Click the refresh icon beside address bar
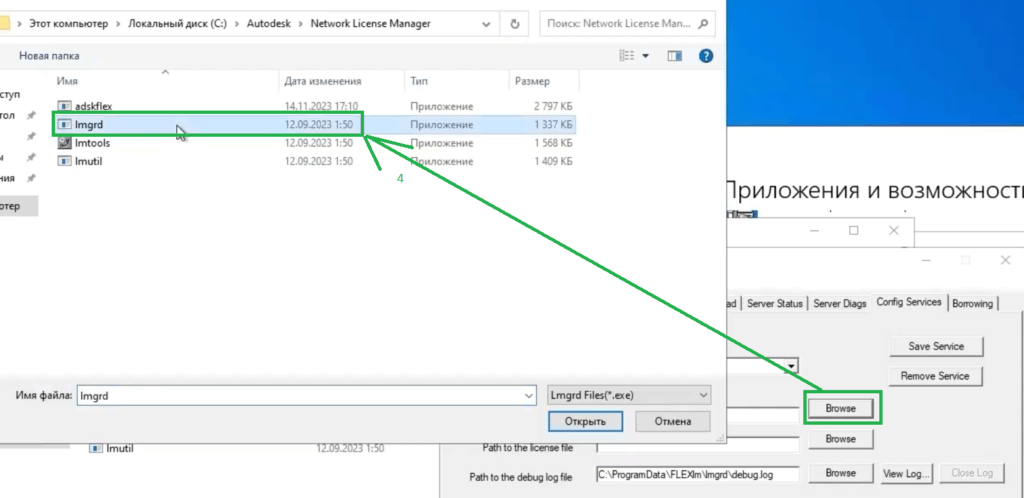The height and width of the screenshot is (498, 1024). pyautogui.click(x=514, y=23)
